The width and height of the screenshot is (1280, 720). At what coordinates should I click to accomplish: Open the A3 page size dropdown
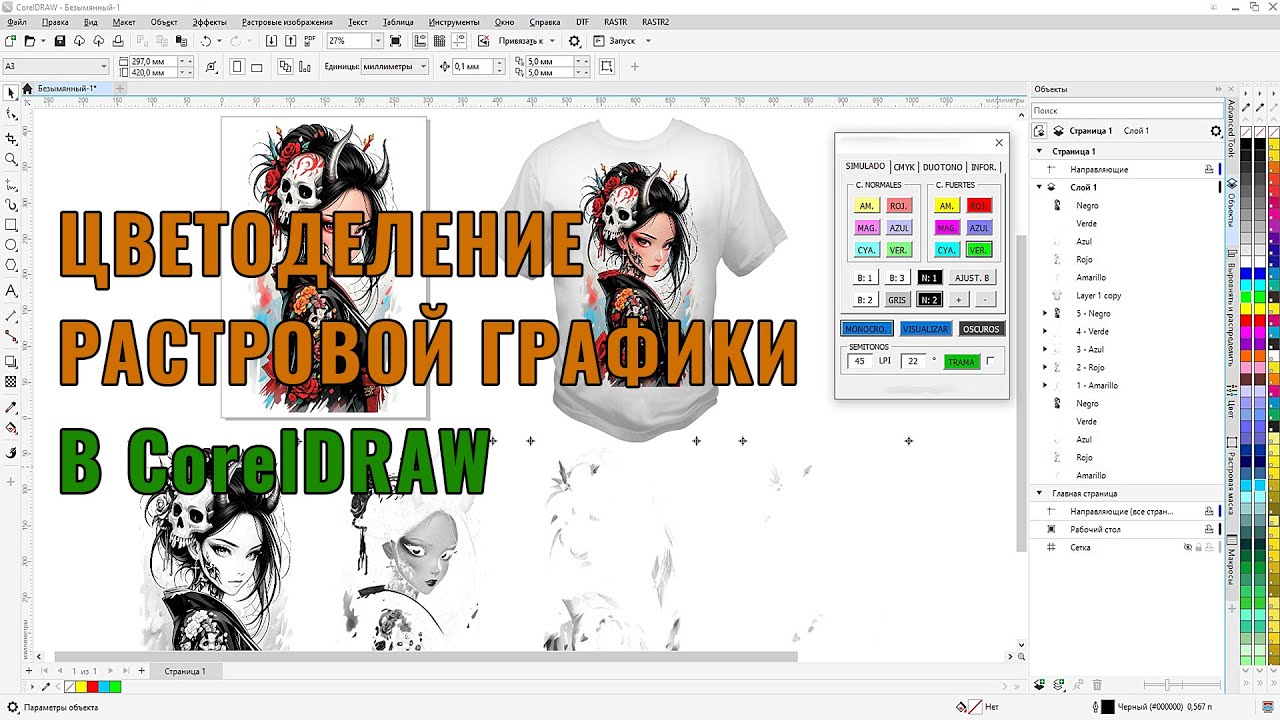click(104, 66)
